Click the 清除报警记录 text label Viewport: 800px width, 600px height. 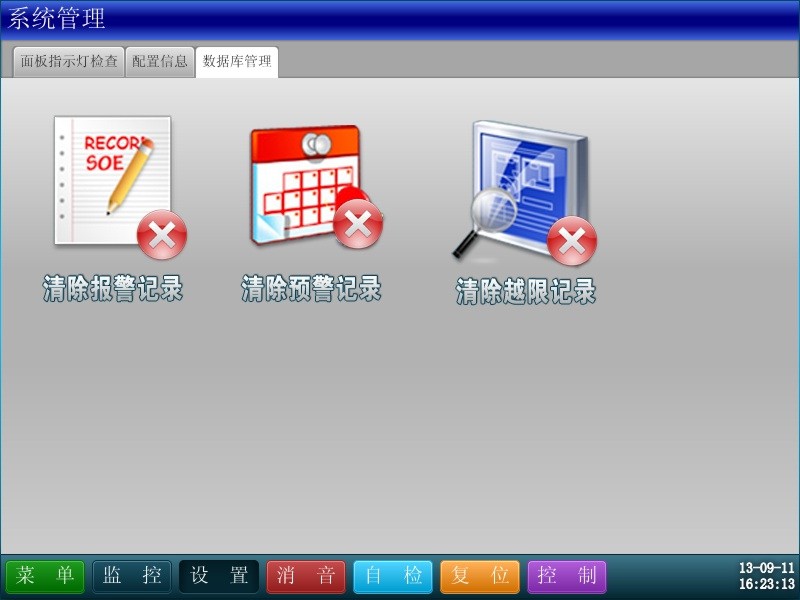113,290
